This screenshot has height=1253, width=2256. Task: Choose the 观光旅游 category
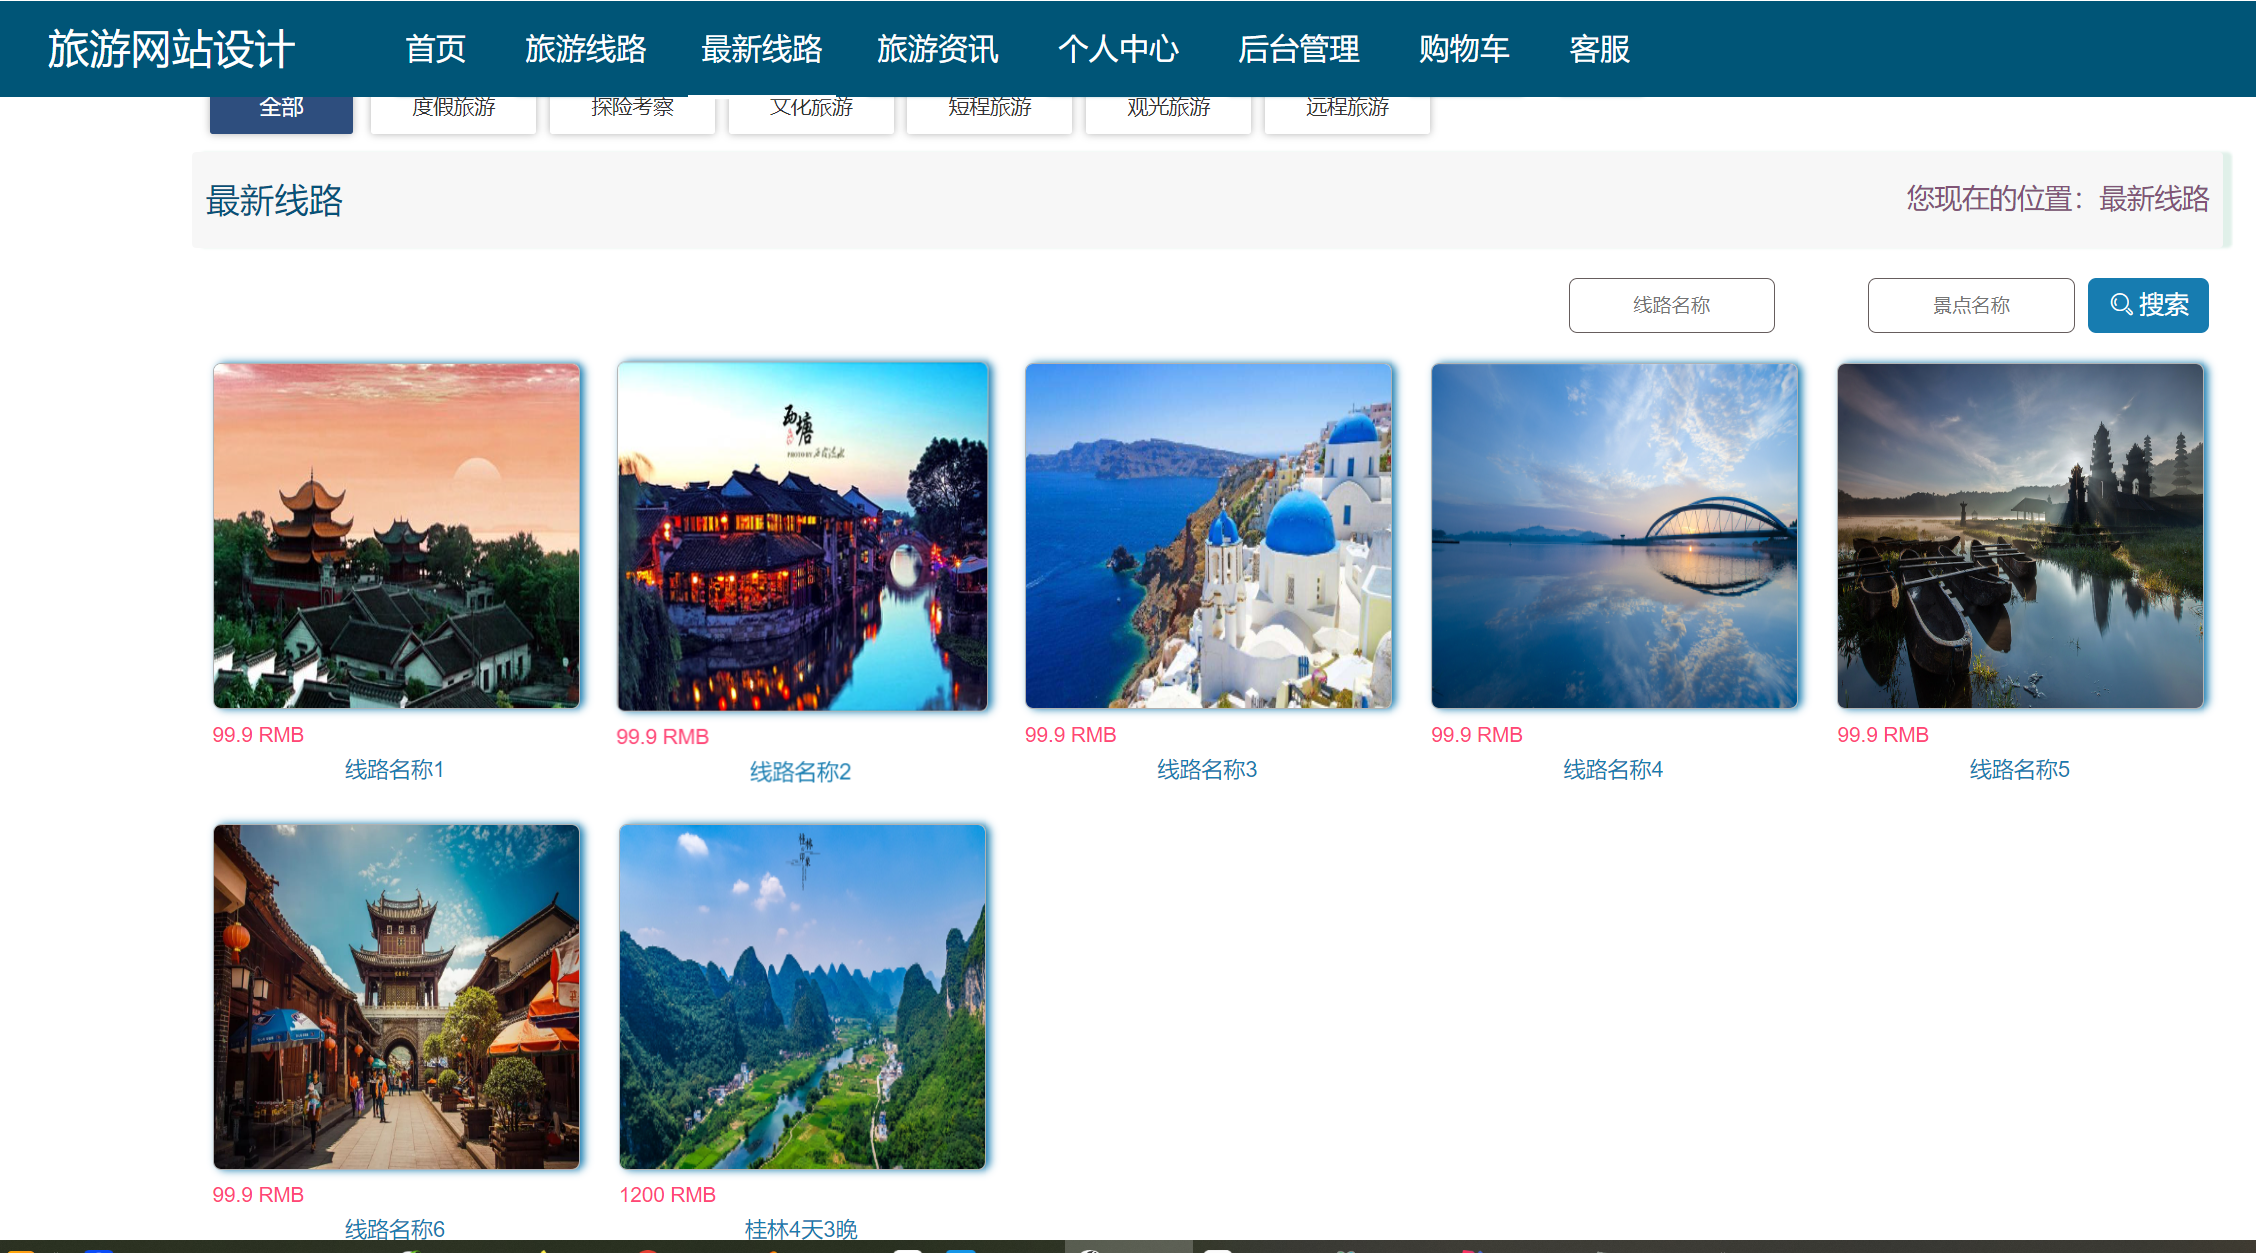click(1168, 106)
